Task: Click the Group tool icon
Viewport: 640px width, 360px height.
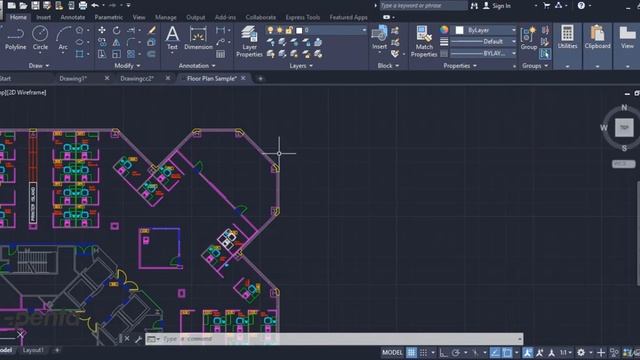Action: [x=529, y=38]
